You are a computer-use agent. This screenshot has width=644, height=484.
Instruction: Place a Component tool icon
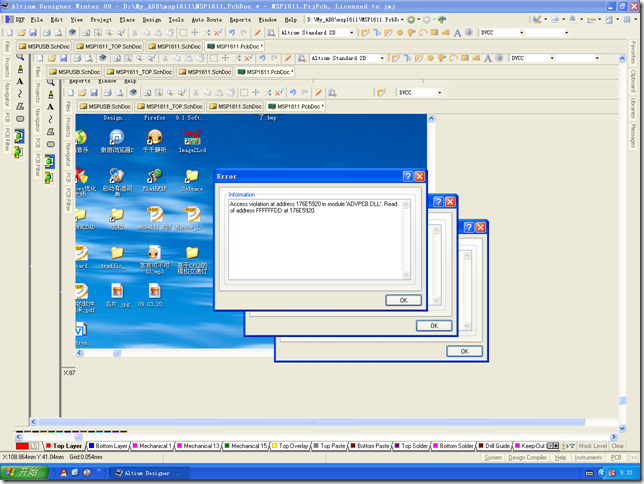coord(469,32)
